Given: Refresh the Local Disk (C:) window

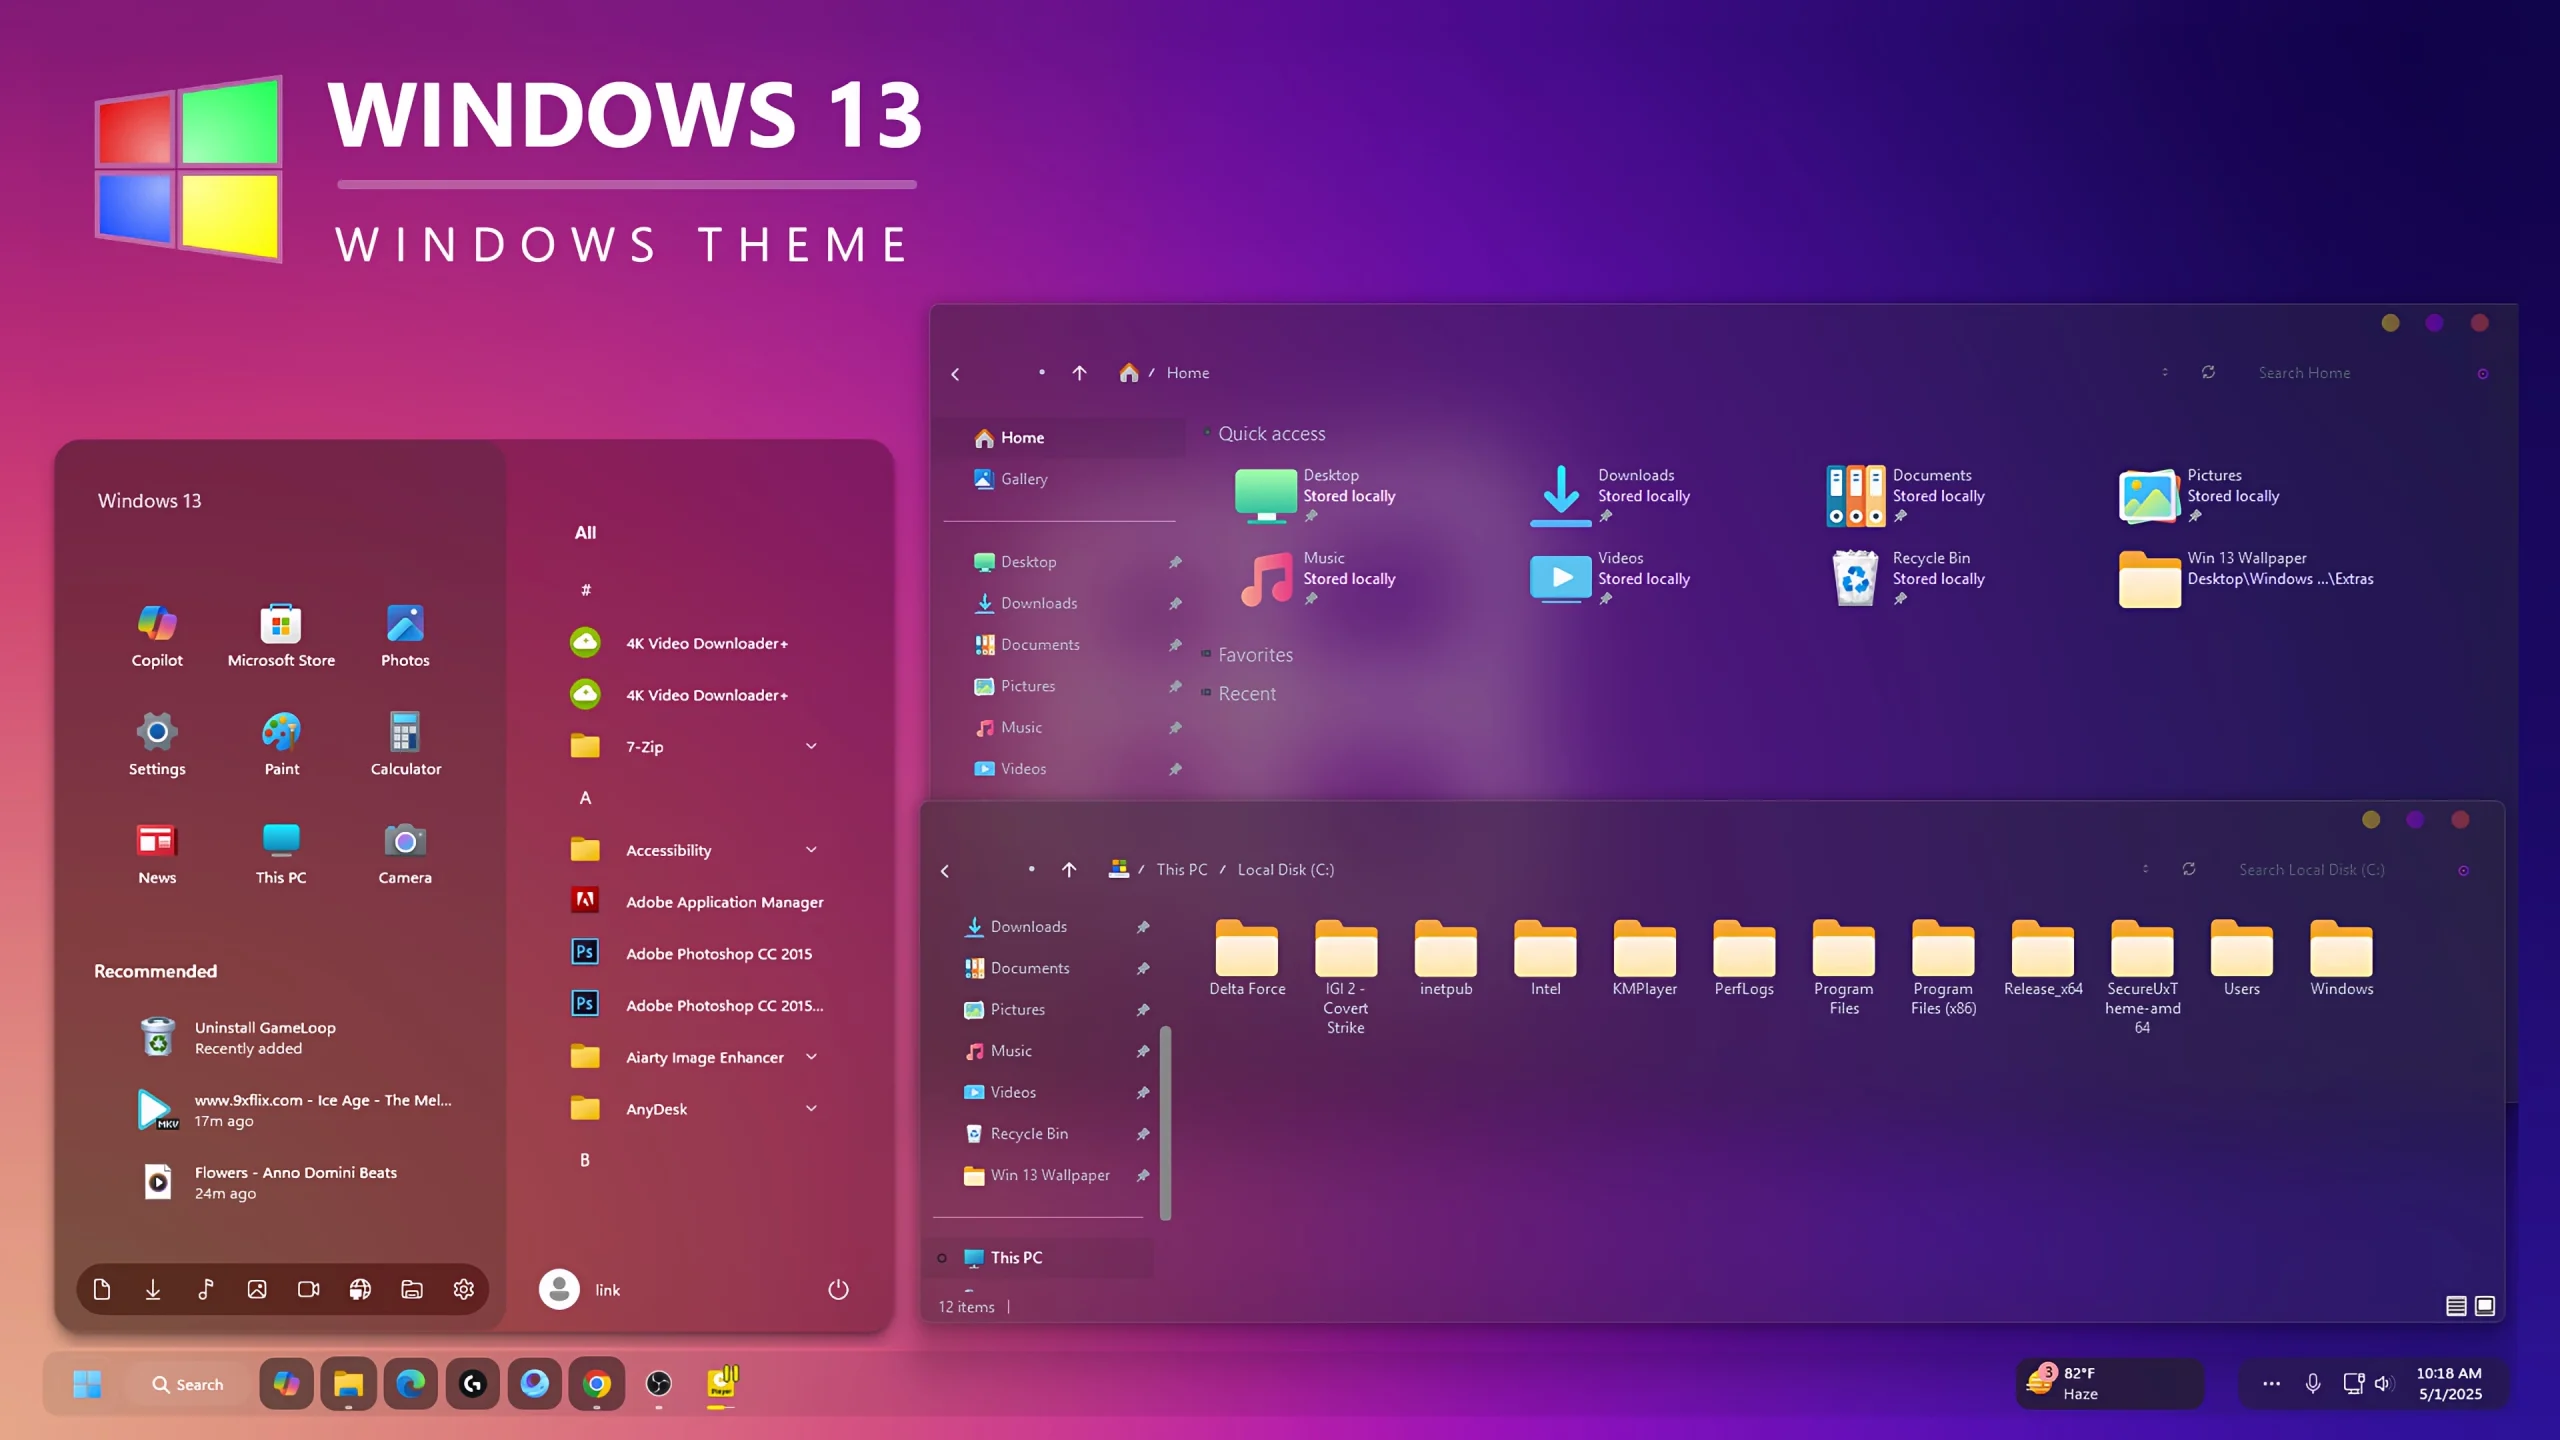Looking at the screenshot, I should 2189,869.
